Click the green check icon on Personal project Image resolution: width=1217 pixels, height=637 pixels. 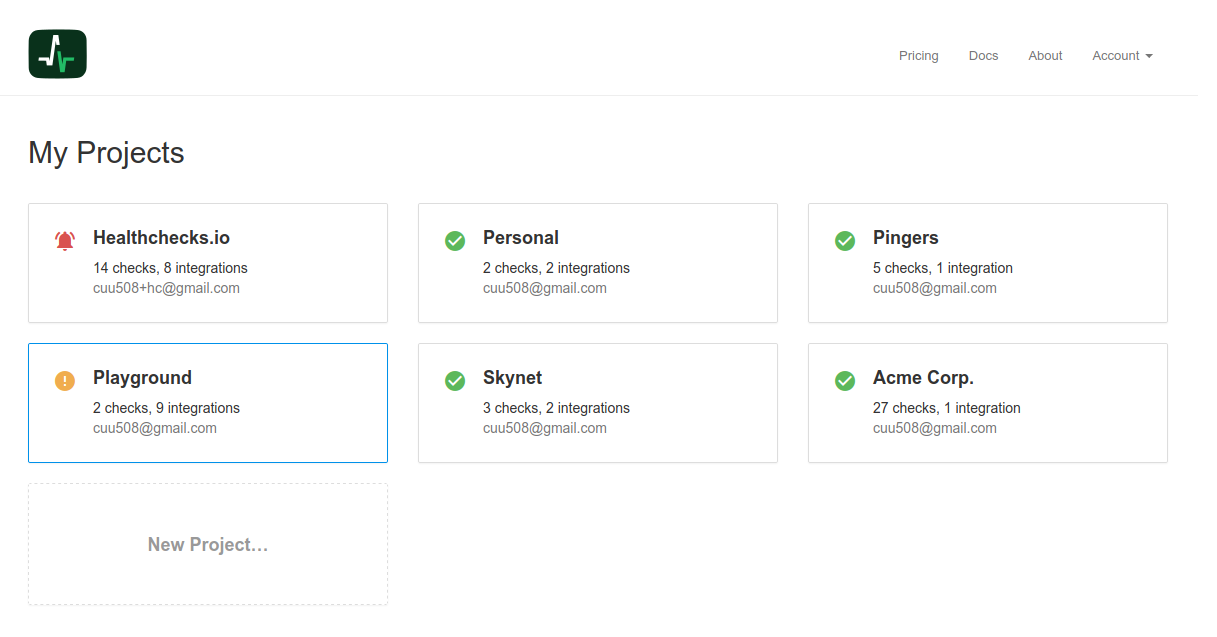[455, 240]
